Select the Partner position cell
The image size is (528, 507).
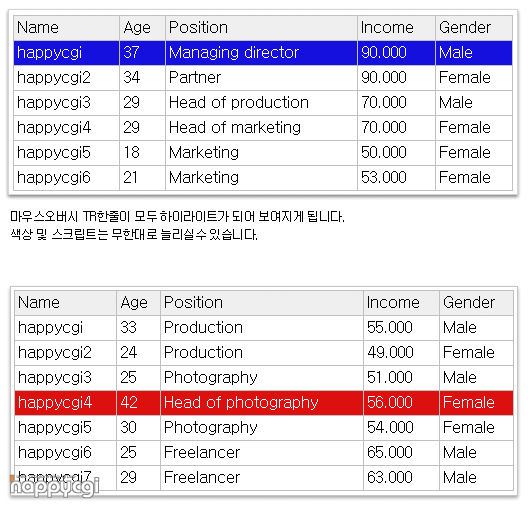(261, 78)
